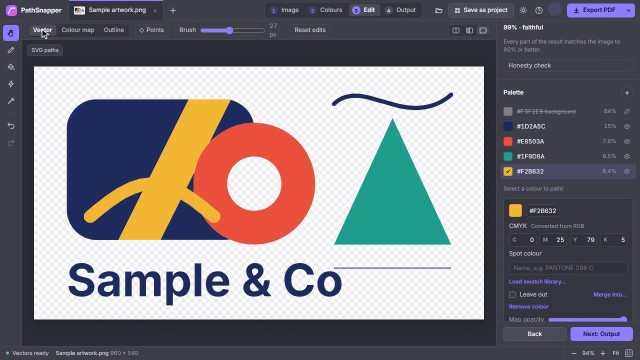Image resolution: width=640 pixels, height=360 pixels.
Task: Click the Export PDF button
Action: tap(595, 10)
